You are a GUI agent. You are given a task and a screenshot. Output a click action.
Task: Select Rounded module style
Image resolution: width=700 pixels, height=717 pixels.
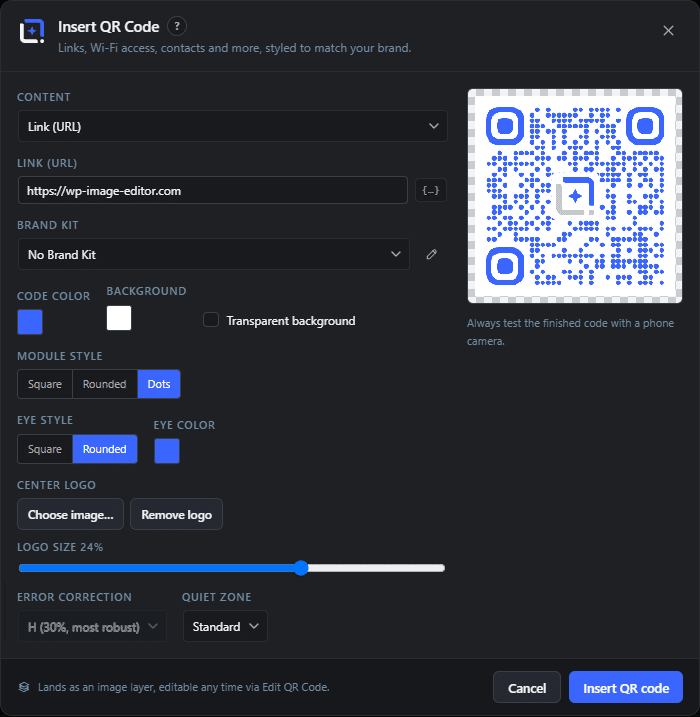(105, 384)
